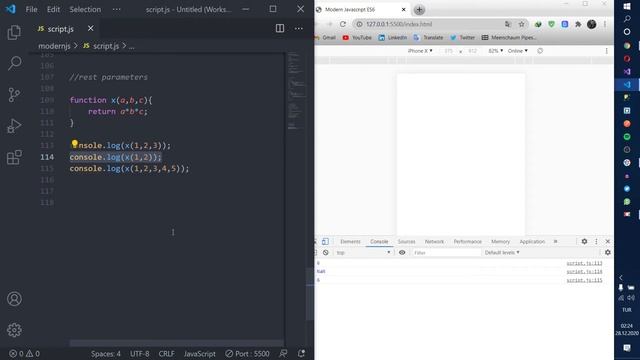Open the feedback icon in the status bar
640x360 pixels.
[283, 353]
